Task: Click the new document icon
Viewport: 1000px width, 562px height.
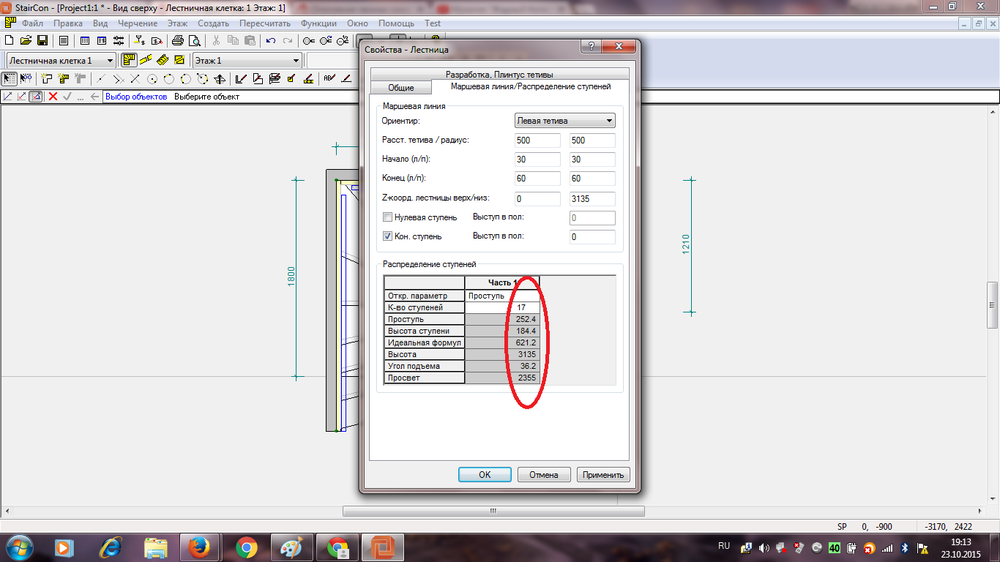Action: click(x=10, y=41)
